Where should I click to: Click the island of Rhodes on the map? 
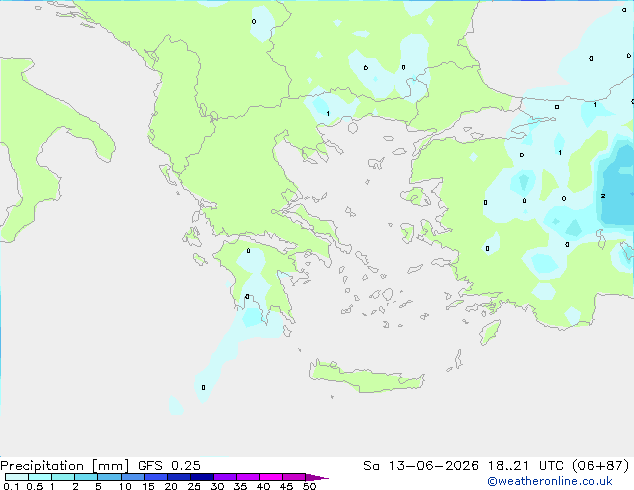[x=490, y=332]
